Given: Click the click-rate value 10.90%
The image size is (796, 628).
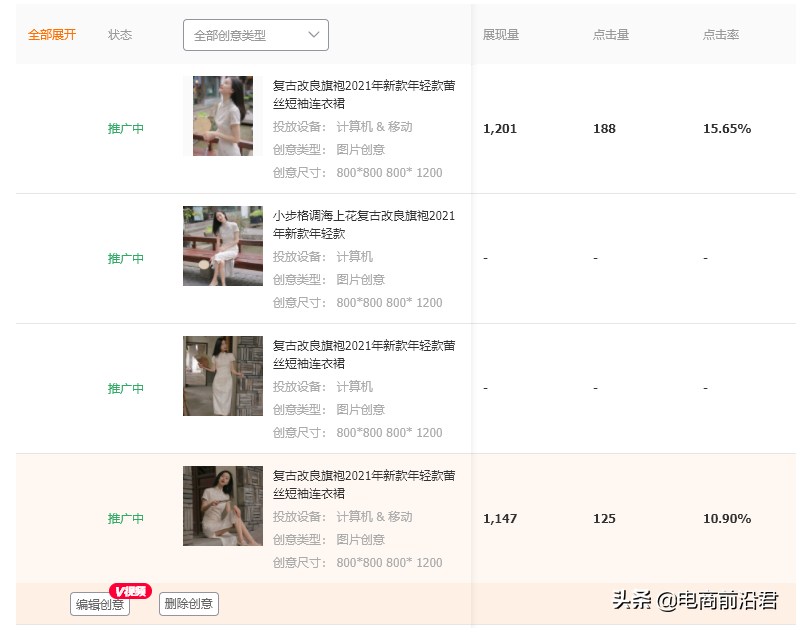Looking at the screenshot, I should (727, 518).
